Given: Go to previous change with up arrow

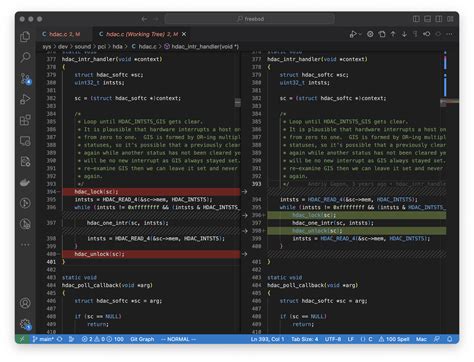Looking at the screenshot, I should click(x=393, y=34).
